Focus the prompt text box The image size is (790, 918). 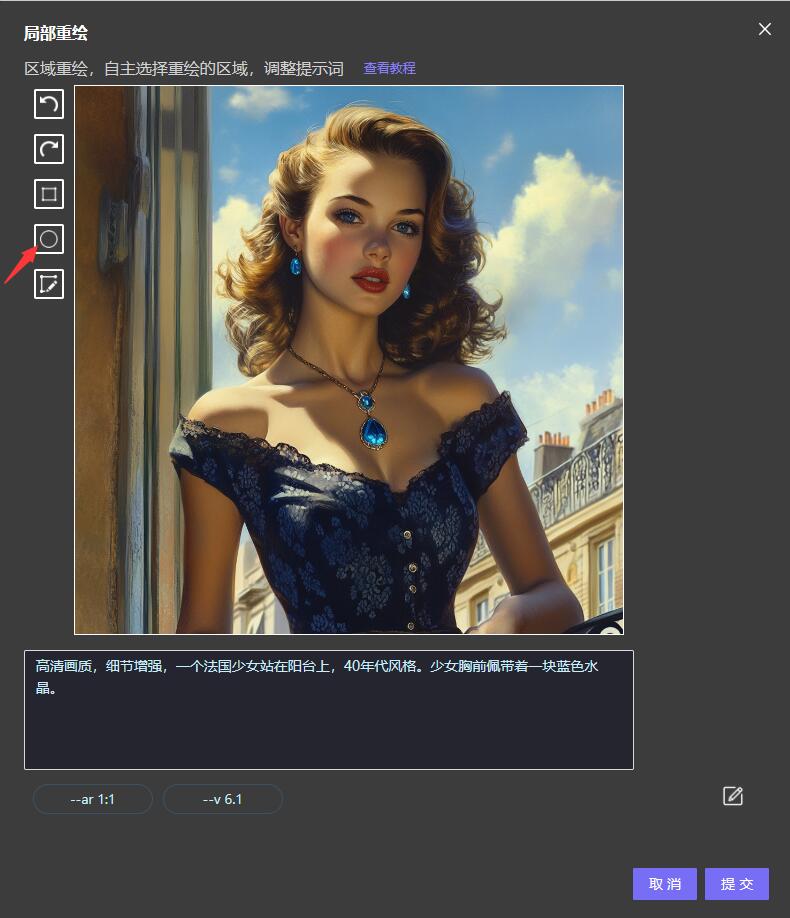point(329,710)
